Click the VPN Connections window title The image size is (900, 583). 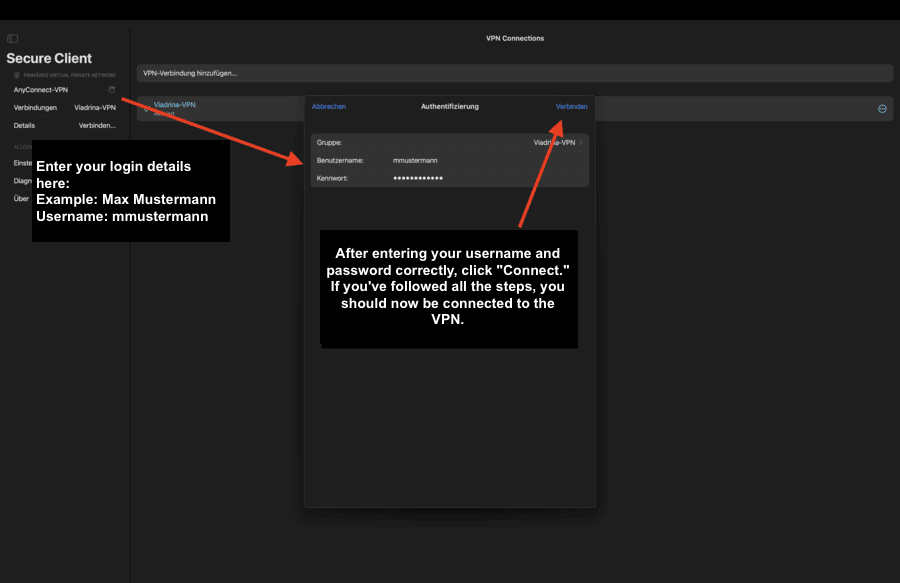tap(515, 38)
